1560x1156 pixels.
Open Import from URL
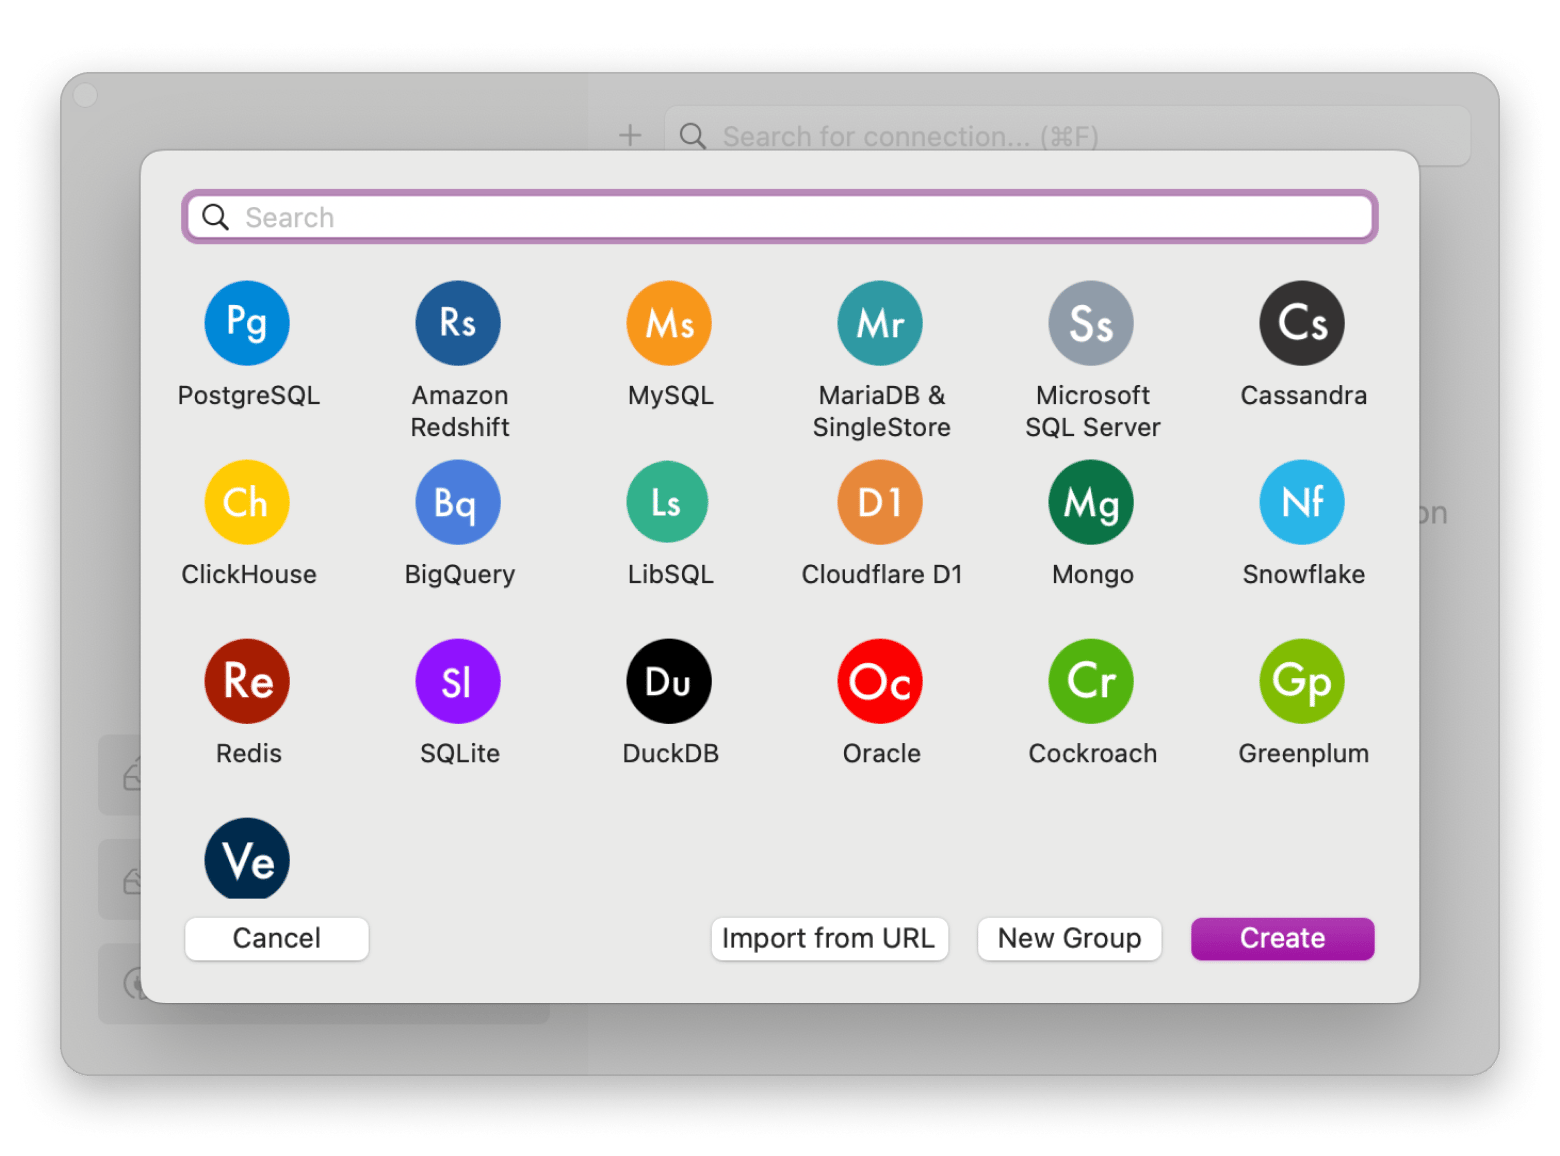(x=829, y=938)
